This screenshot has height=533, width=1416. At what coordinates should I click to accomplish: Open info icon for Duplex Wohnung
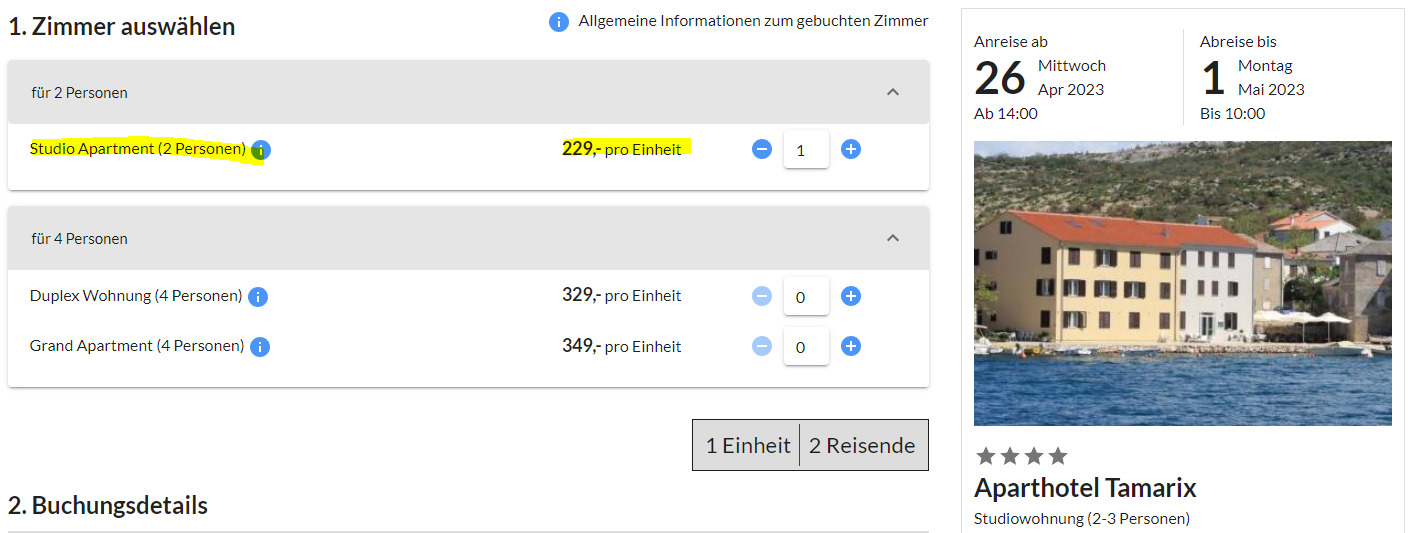258,297
